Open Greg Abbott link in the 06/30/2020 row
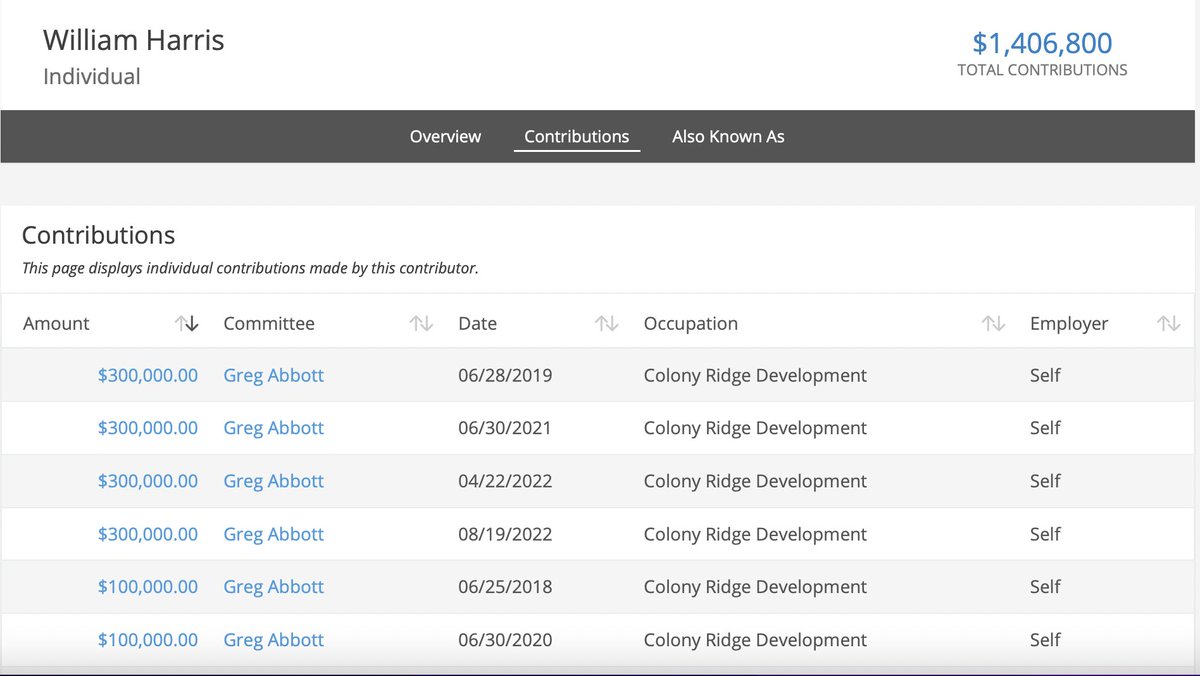 coord(273,640)
